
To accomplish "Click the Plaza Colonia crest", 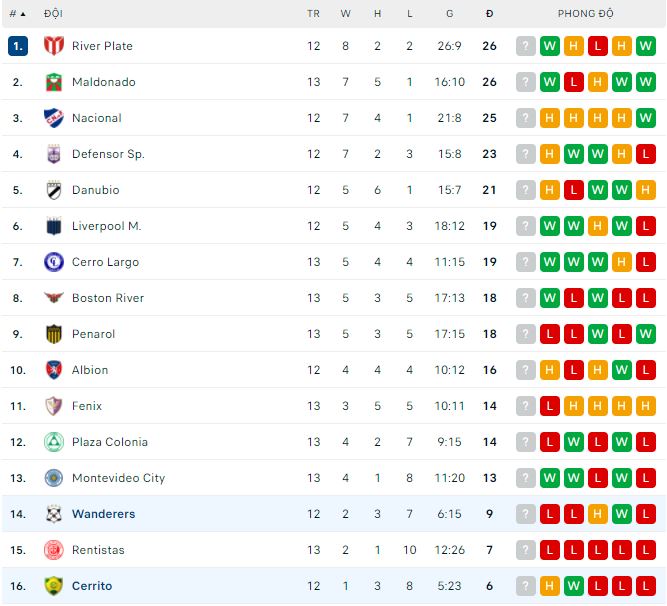I will pos(53,442).
